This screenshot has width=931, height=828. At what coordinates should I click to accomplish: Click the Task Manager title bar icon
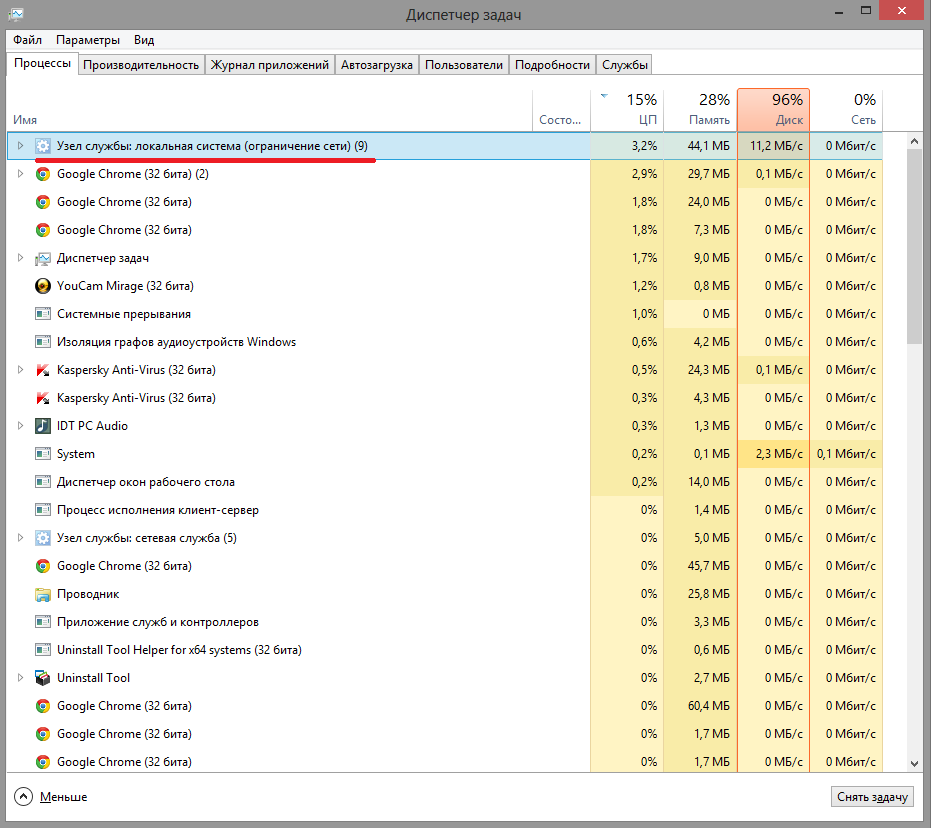click(x=16, y=13)
